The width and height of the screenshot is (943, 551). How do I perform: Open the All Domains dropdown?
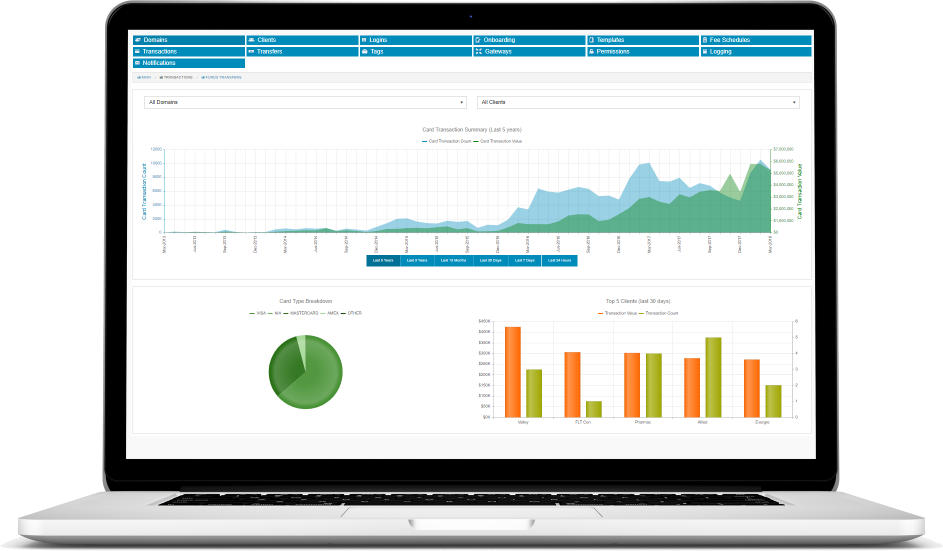(x=305, y=102)
